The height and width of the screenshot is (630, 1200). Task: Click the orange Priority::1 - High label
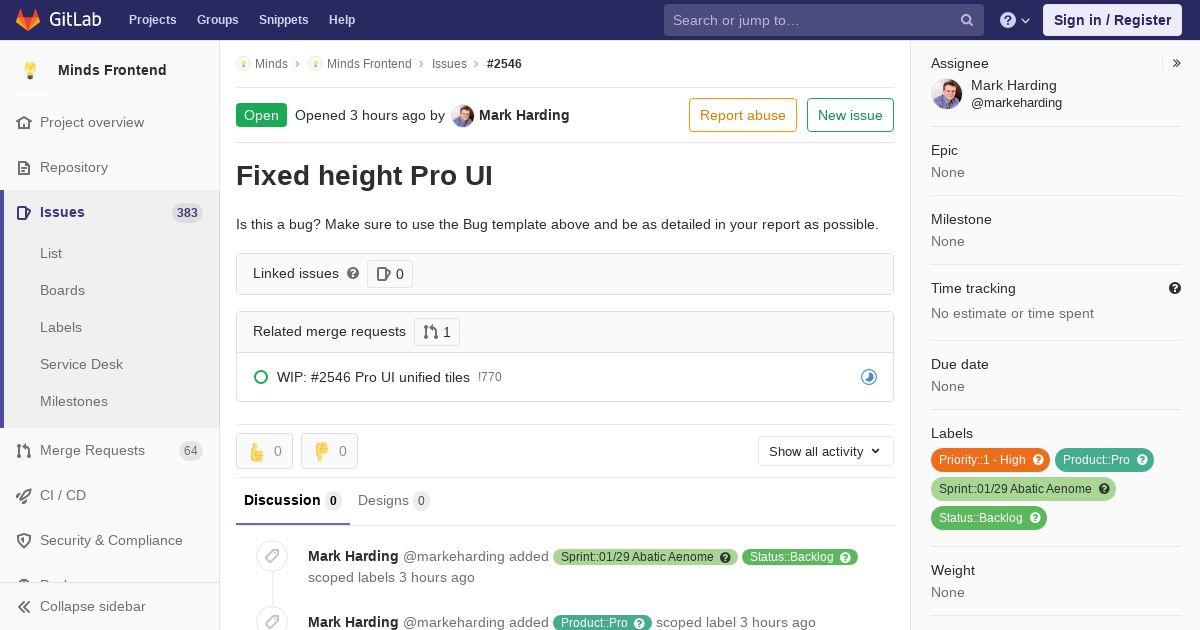tap(990, 460)
